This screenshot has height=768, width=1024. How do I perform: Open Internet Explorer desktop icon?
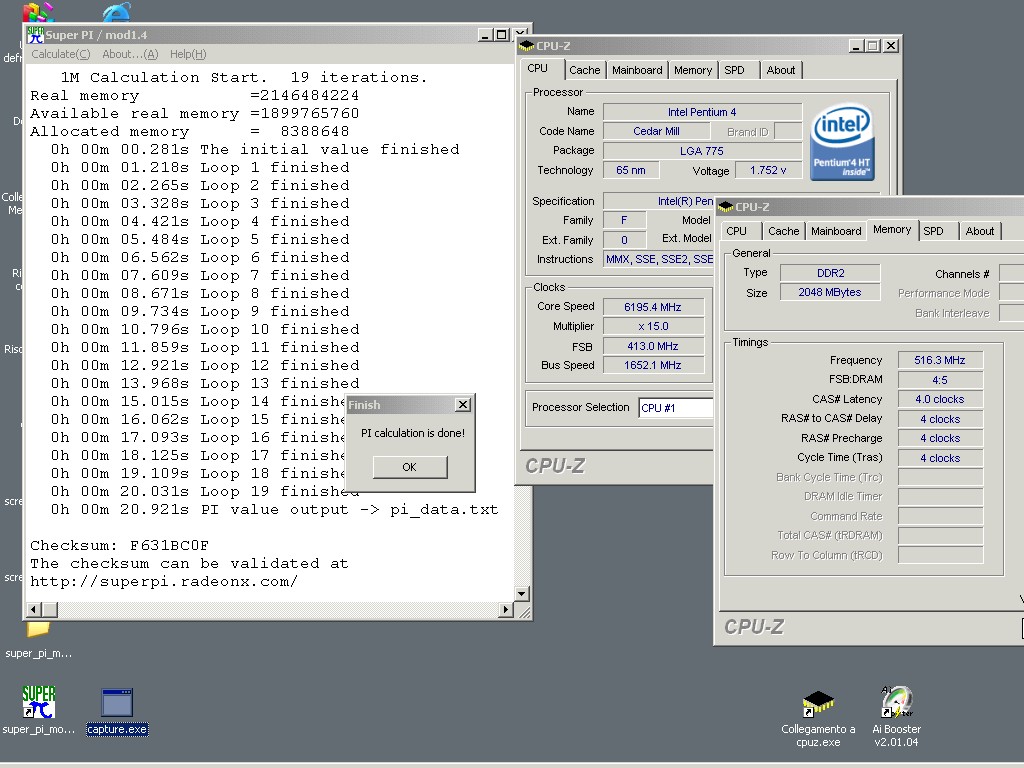[x=118, y=11]
